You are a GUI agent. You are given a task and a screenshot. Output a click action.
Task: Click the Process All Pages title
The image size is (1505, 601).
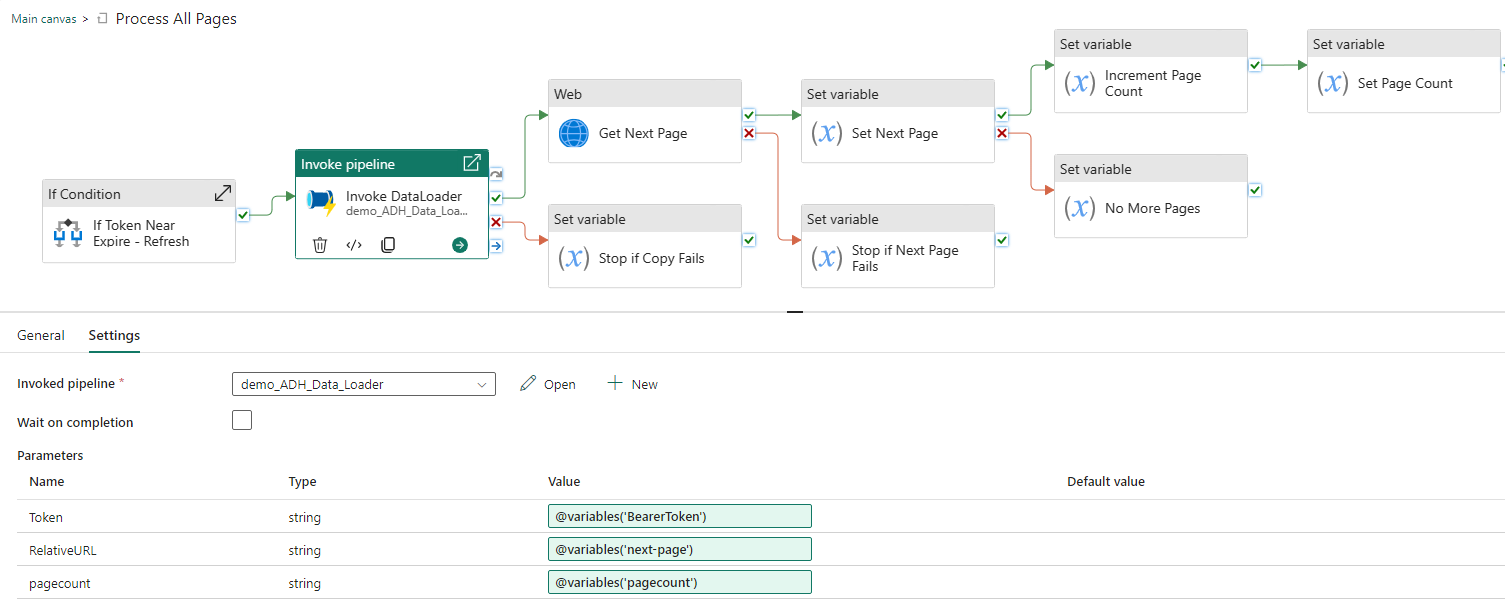pos(176,19)
